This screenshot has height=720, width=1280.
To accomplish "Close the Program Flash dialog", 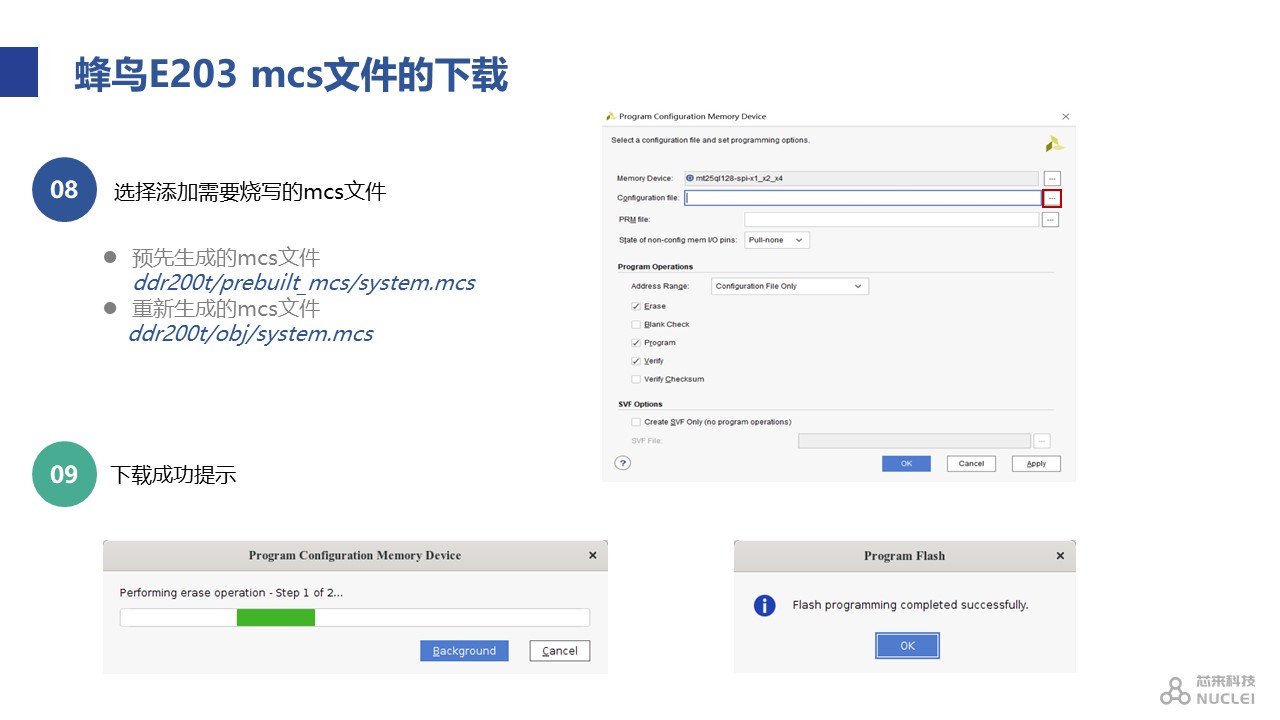I will 1060,556.
